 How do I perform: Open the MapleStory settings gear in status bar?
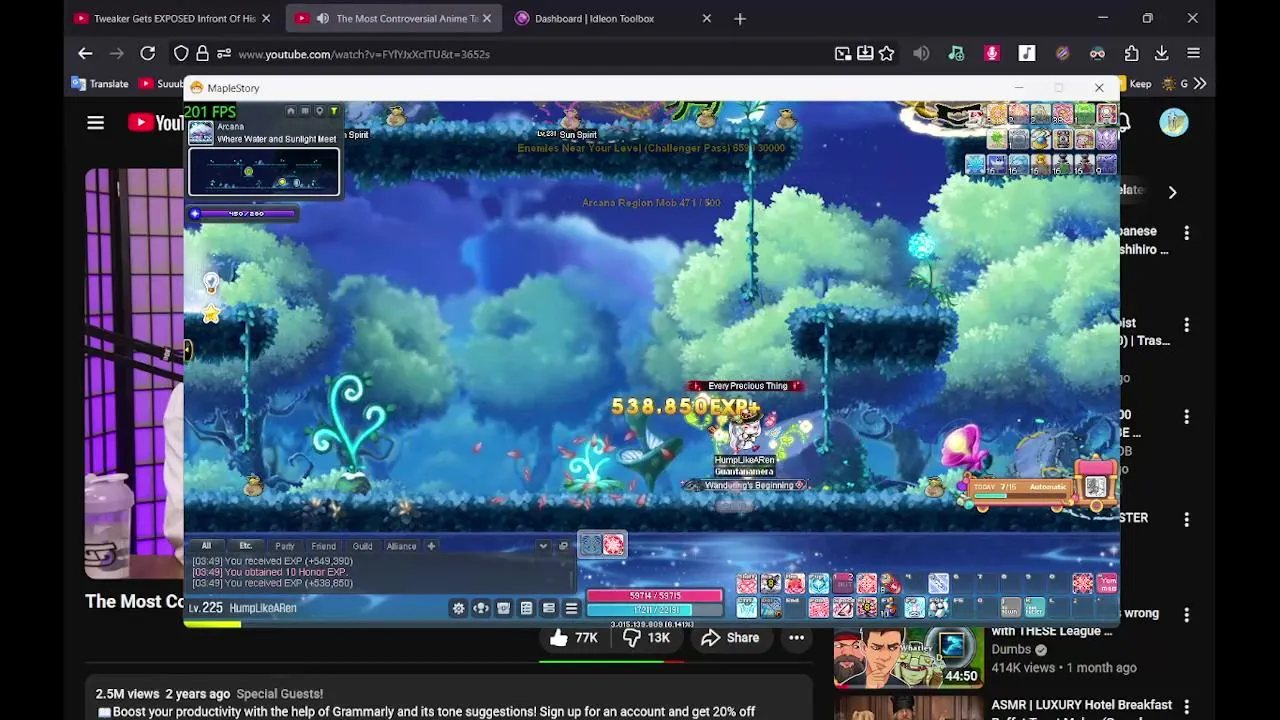pyautogui.click(x=459, y=608)
